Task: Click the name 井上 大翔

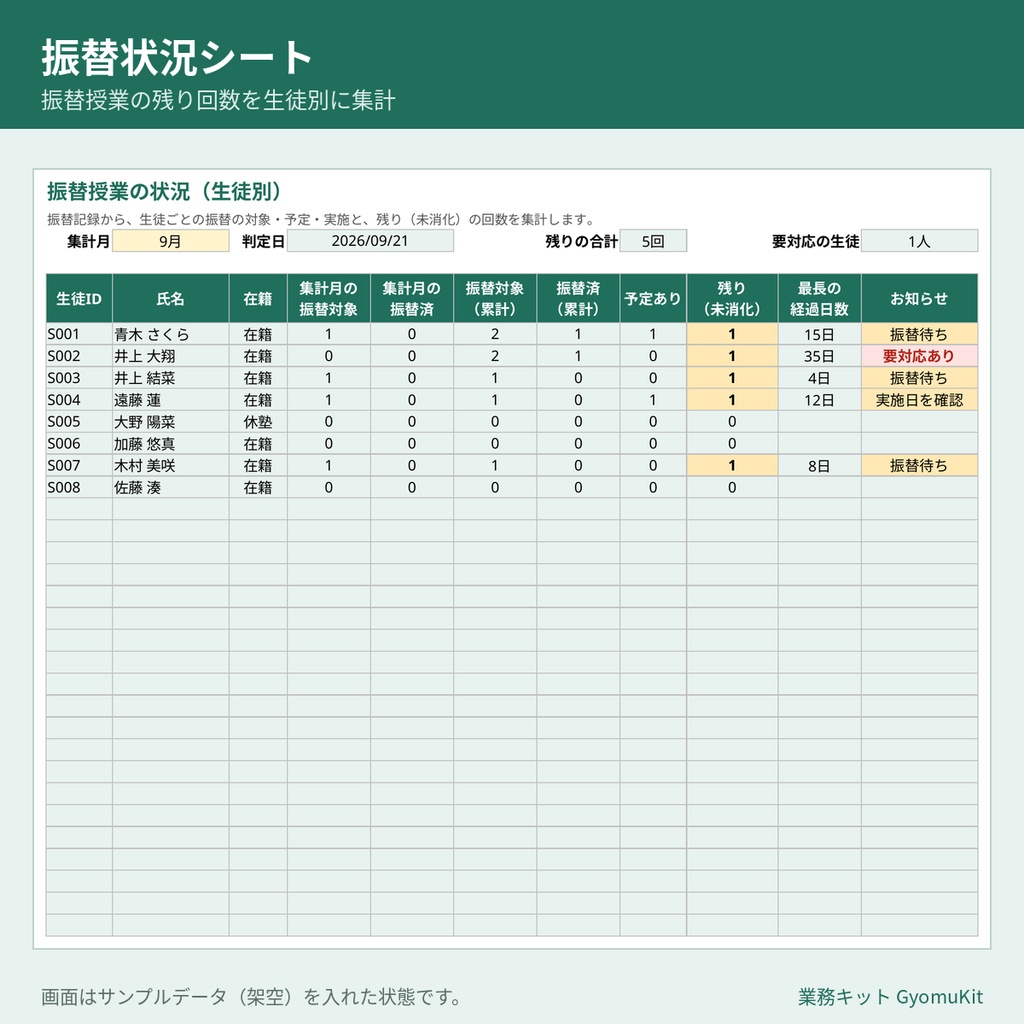Action: (x=144, y=356)
